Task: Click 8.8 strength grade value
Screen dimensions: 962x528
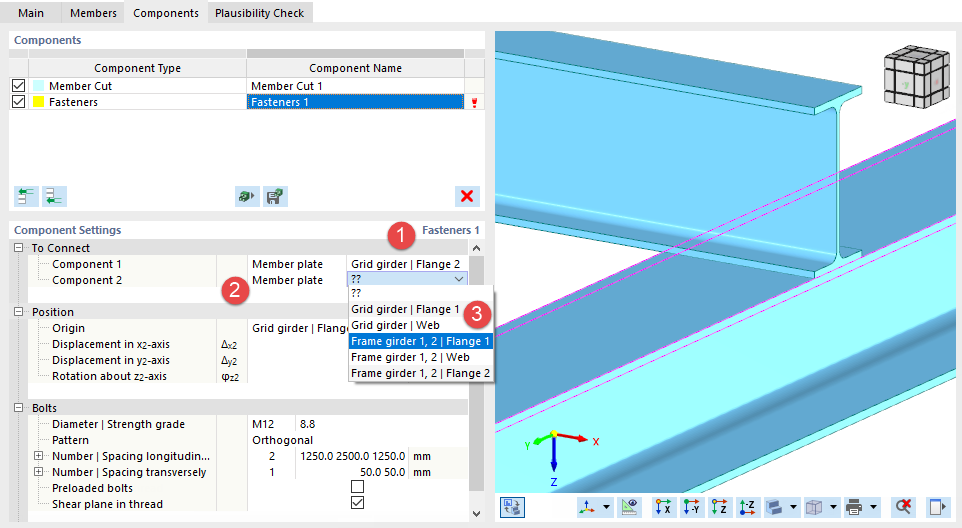Action: coord(307,424)
